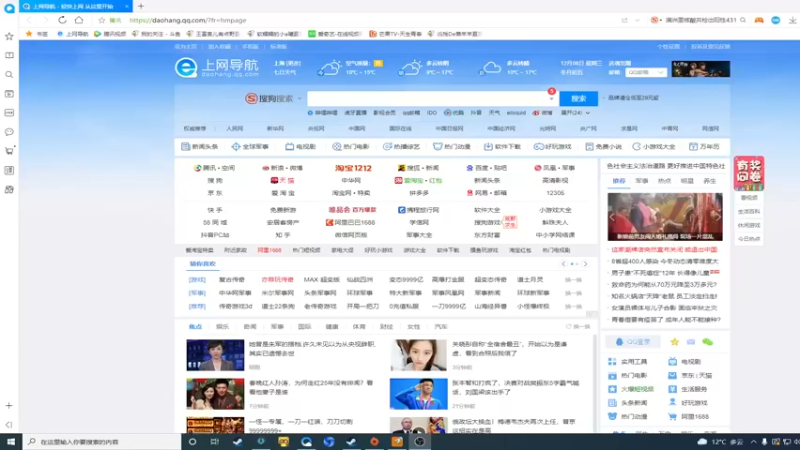The width and height of the screenshot is (800, 450).
Task: Click the QQ登录 login button
Action: [x=633, y=342]
